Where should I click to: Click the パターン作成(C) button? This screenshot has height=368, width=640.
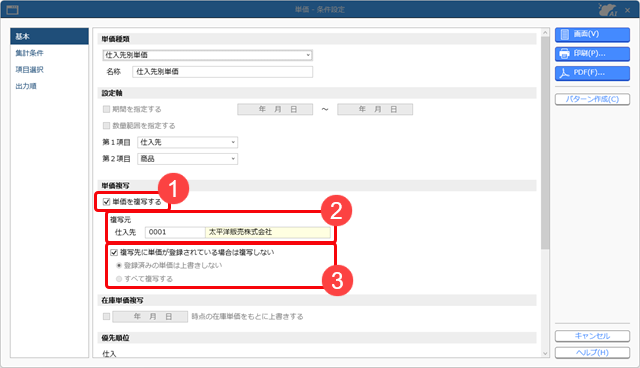click(x=592, y=99)
